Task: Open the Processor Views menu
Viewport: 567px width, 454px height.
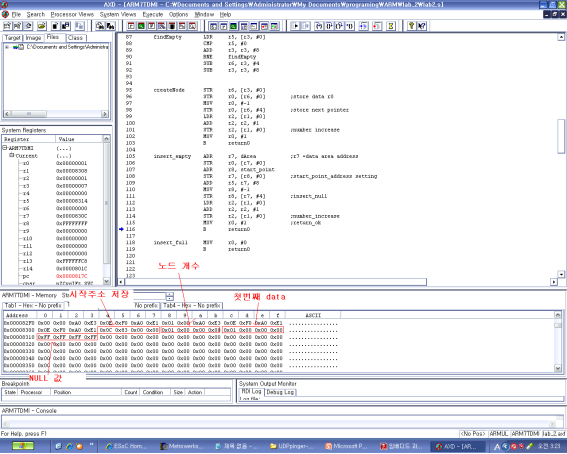Action: (72, 14)
